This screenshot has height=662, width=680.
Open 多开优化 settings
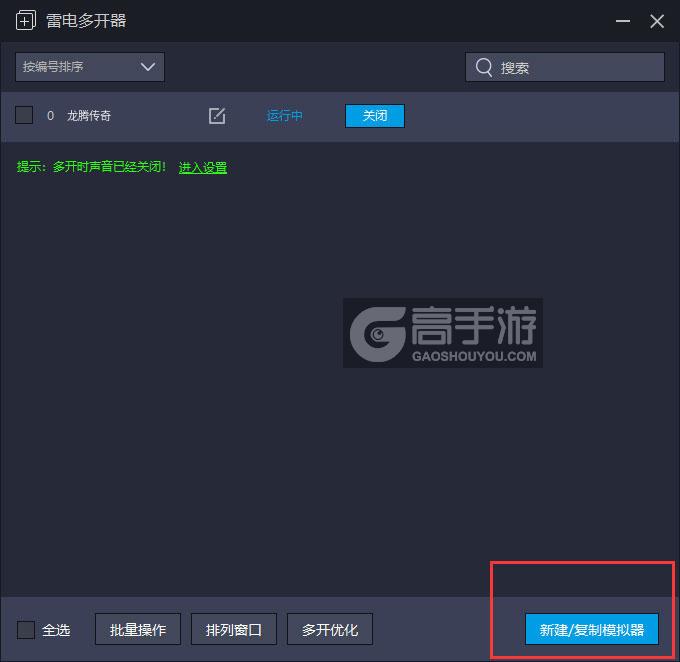tap(330, 629)
